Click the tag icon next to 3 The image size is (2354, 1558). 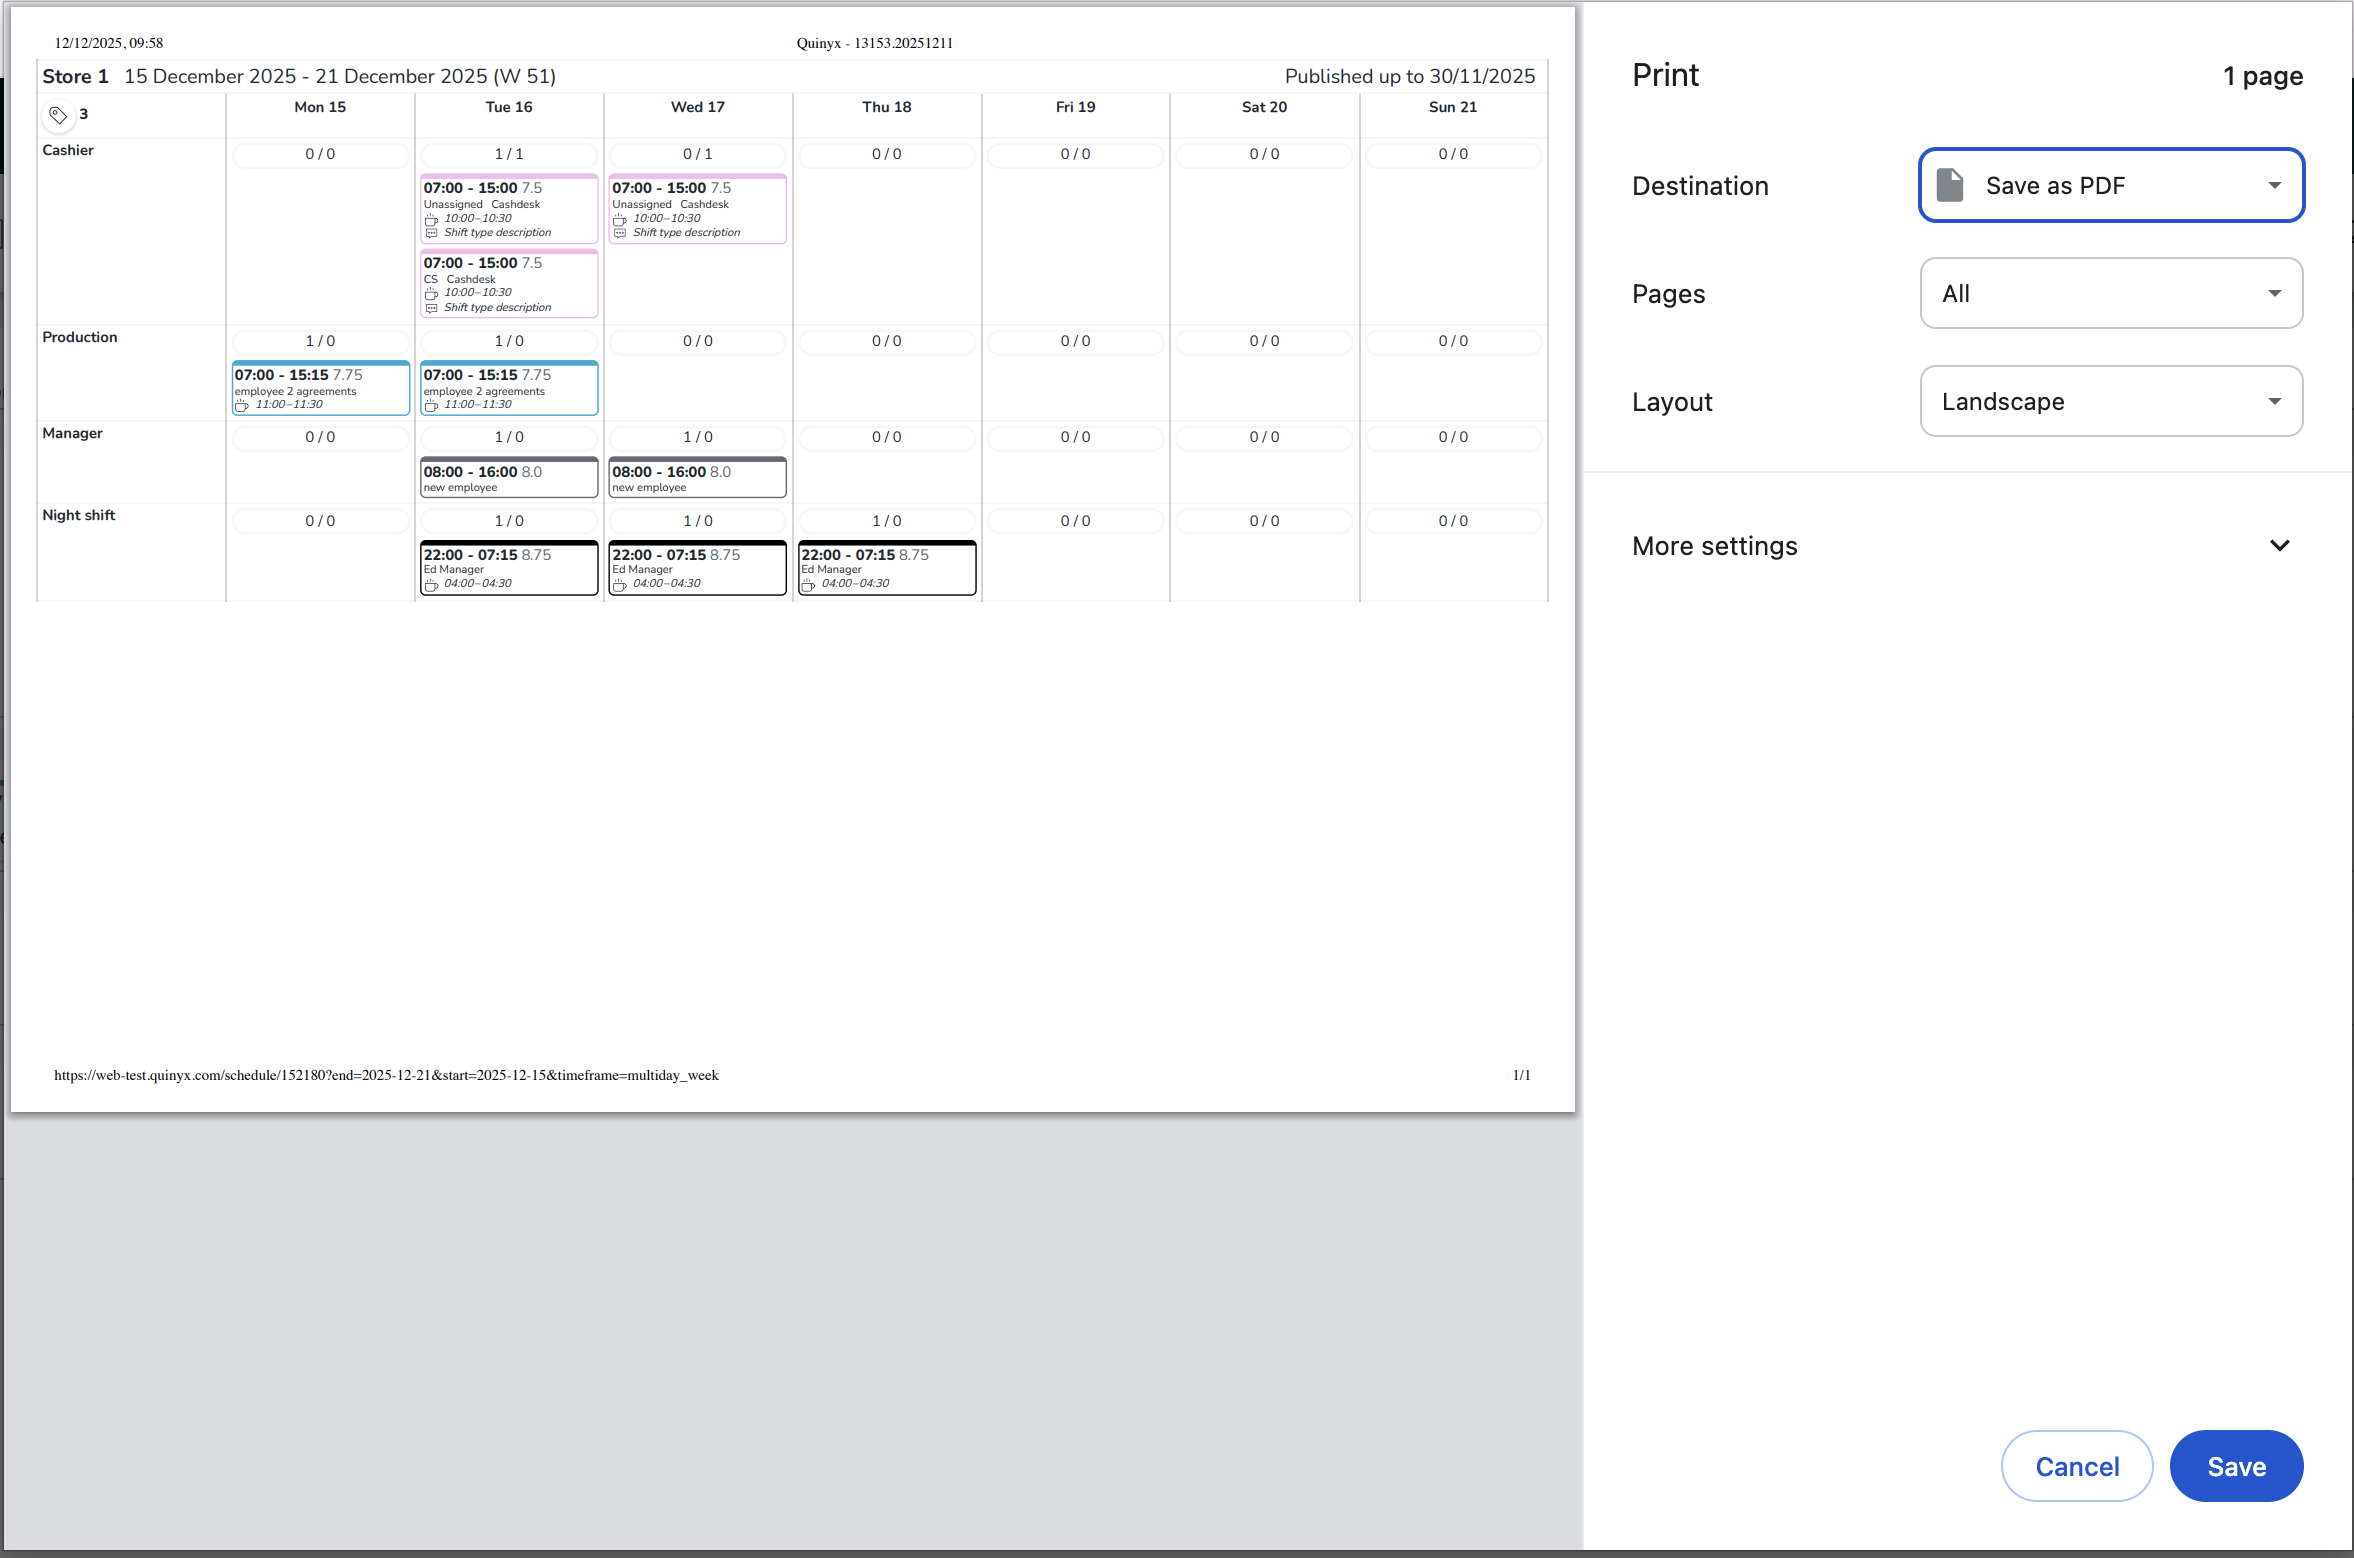click(58, 115)
